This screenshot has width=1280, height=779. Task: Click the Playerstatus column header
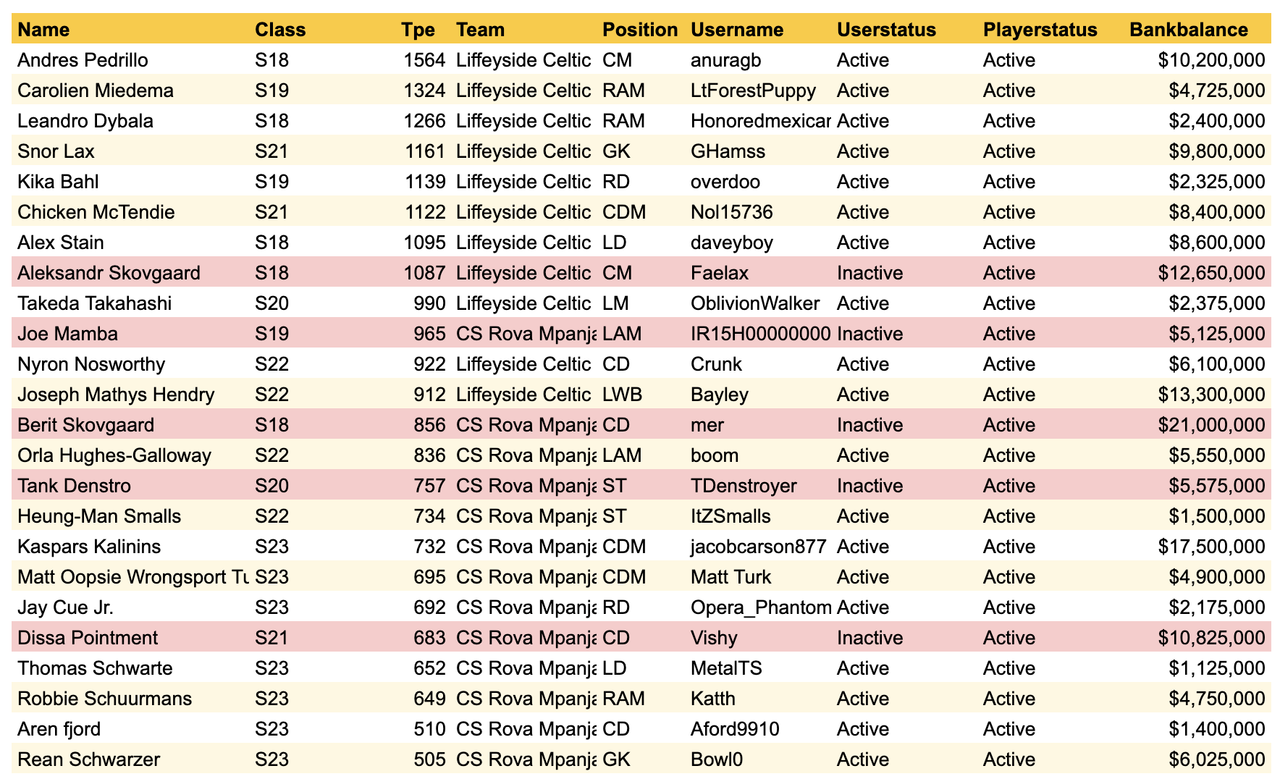(x=1040, y=29)
